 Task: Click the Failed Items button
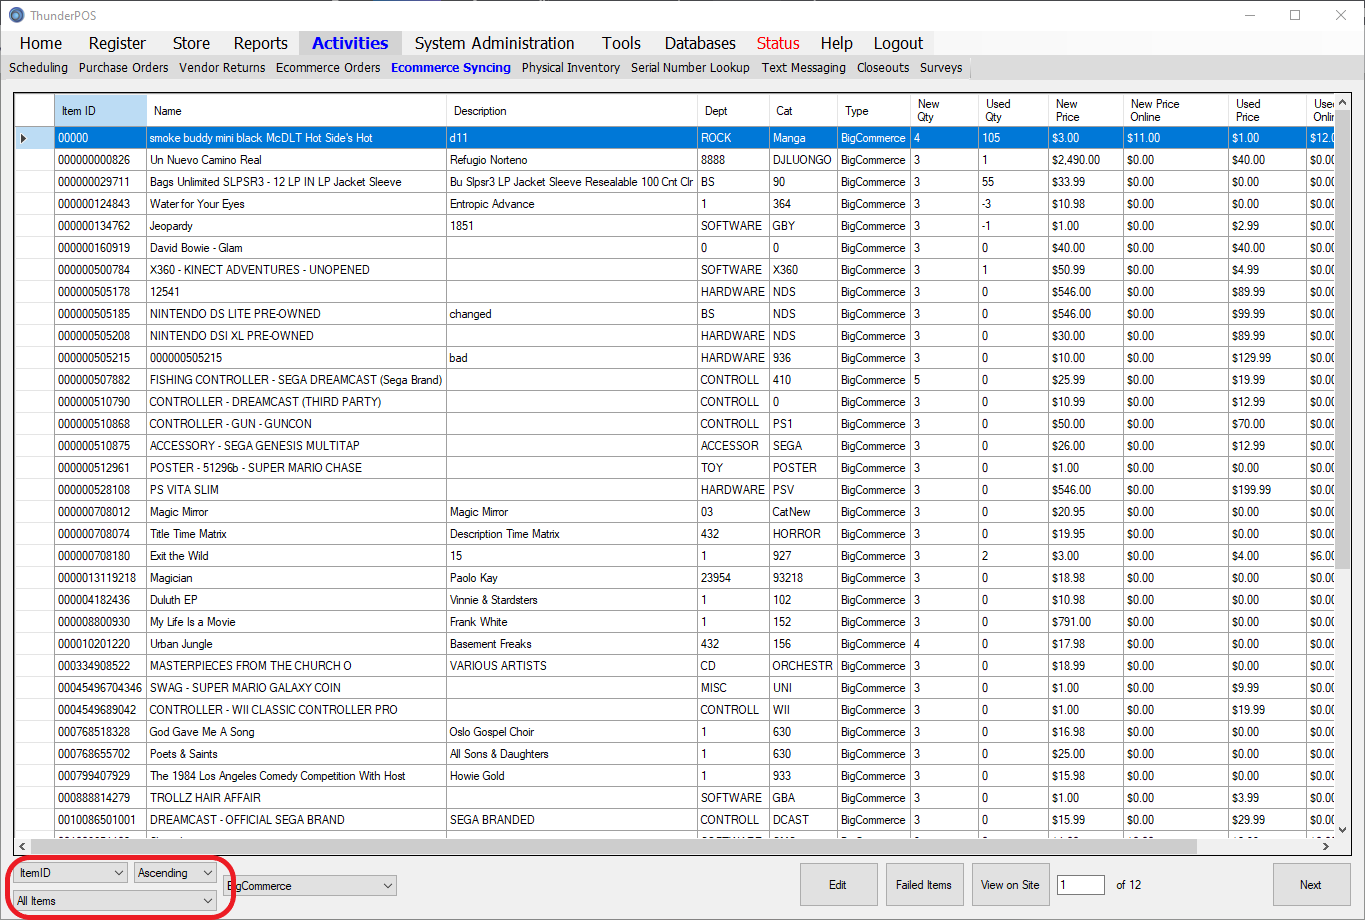point(924,885)
